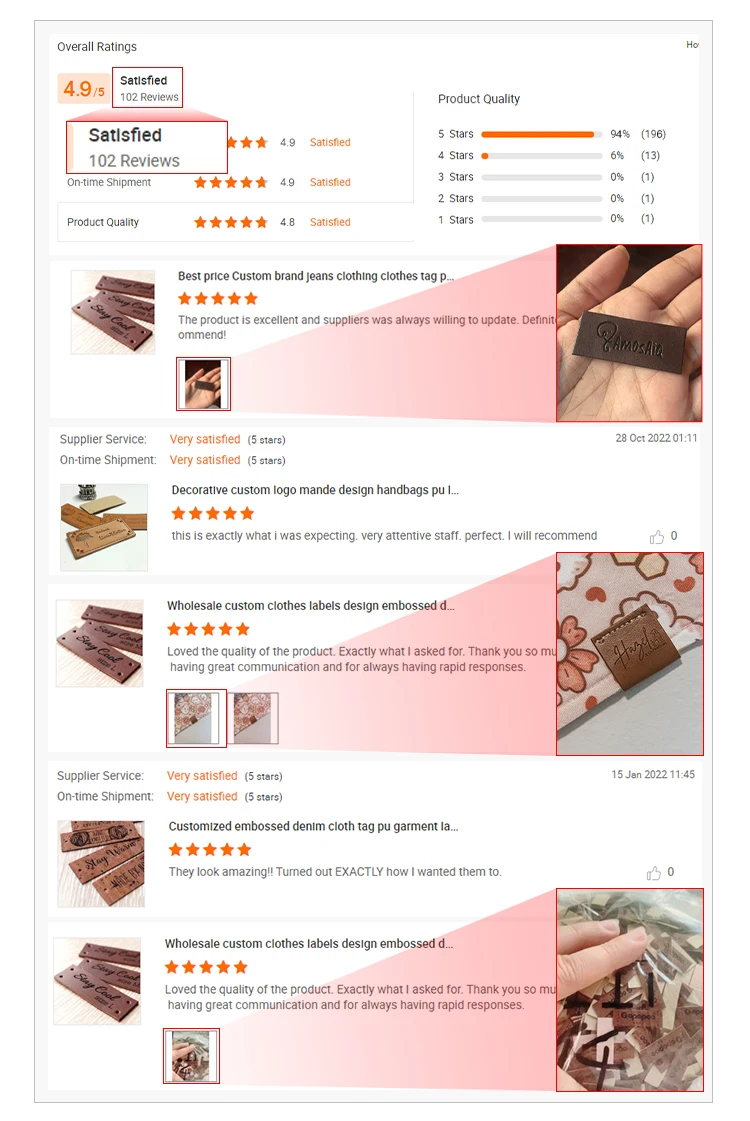
Task: Click the 102 Reviews count near the rating
Action: 149,97
